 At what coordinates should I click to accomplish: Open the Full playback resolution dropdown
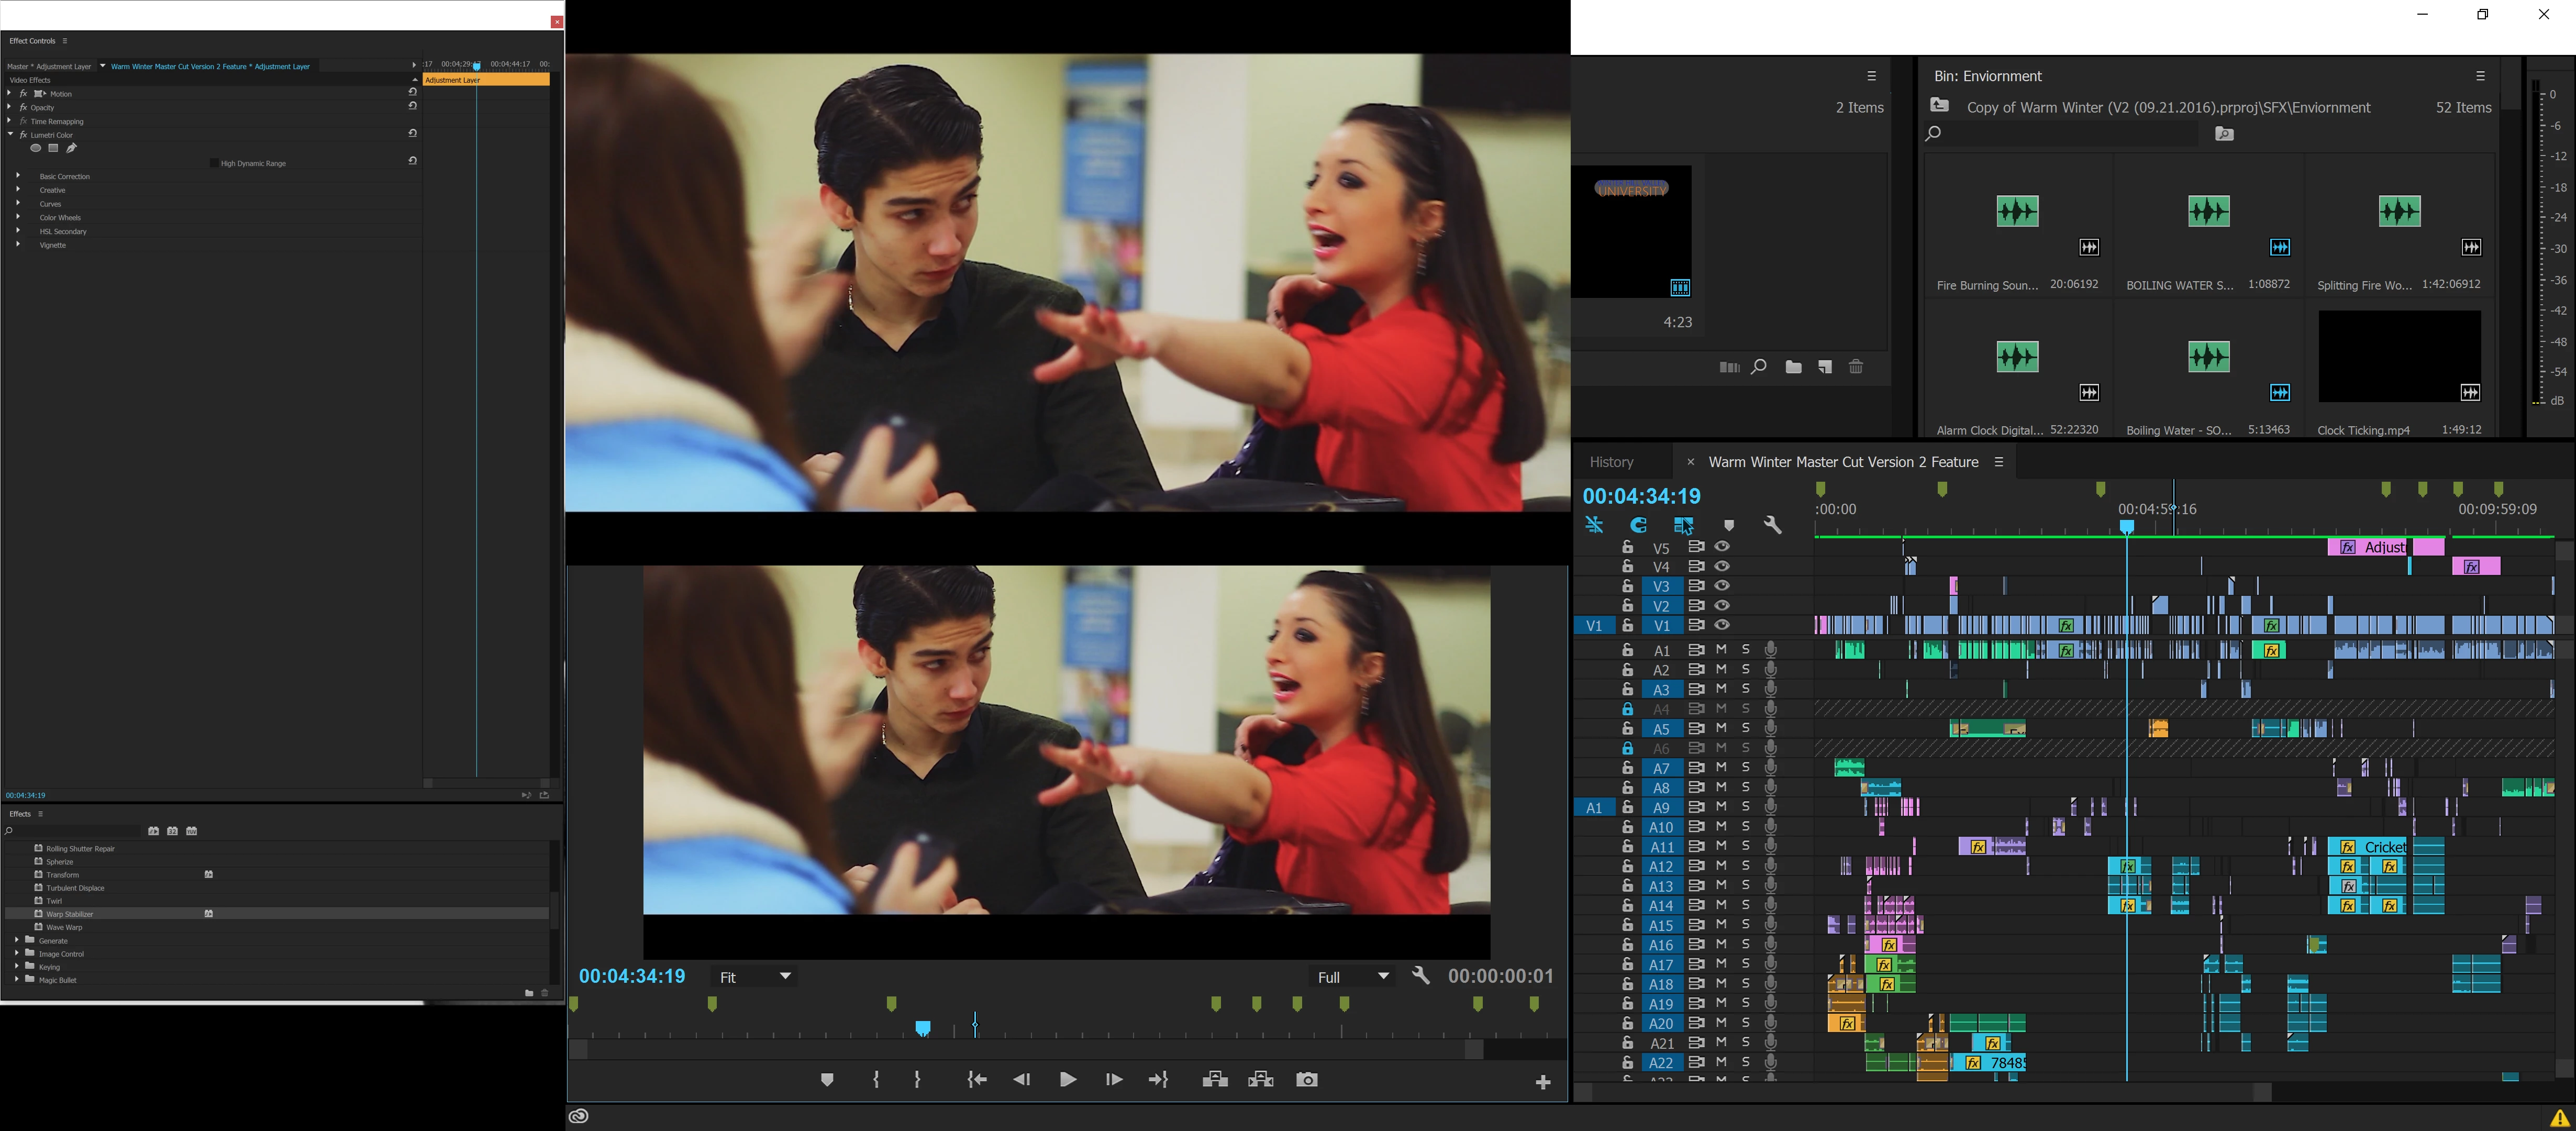[1352, 977]
